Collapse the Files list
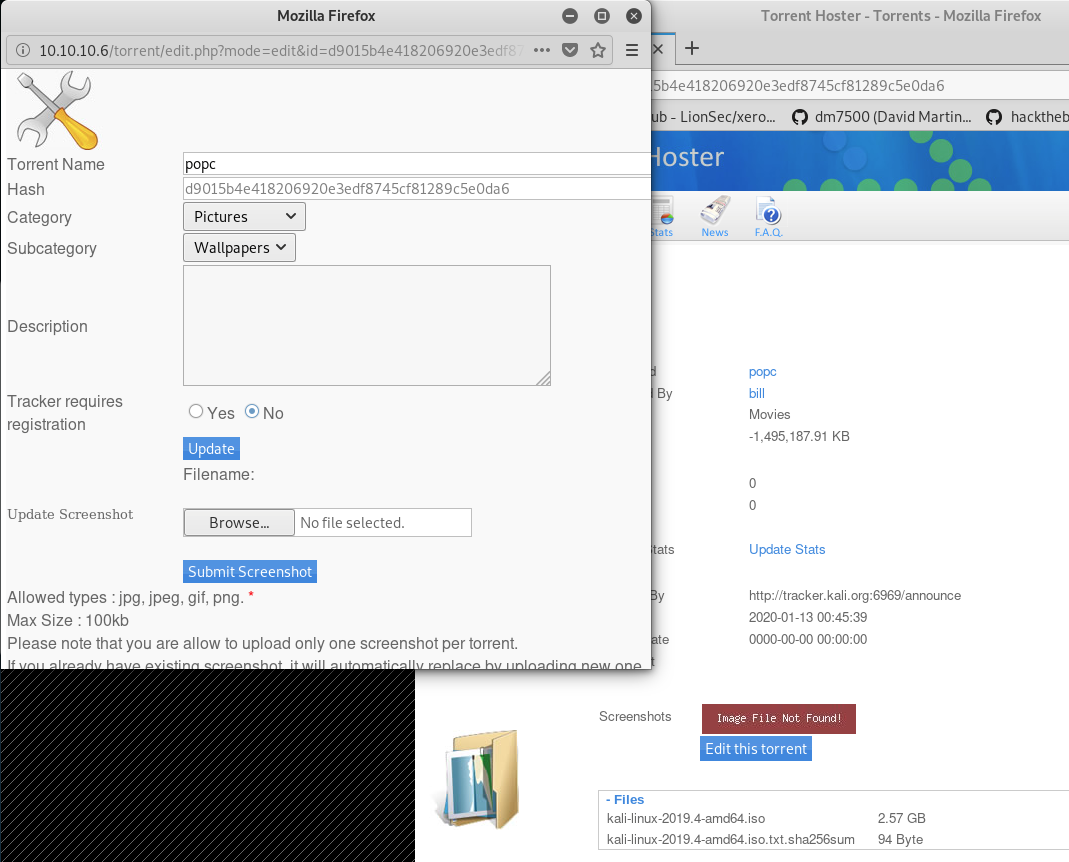This screenshot has width=1069, height=862. (x=625, y=799)
